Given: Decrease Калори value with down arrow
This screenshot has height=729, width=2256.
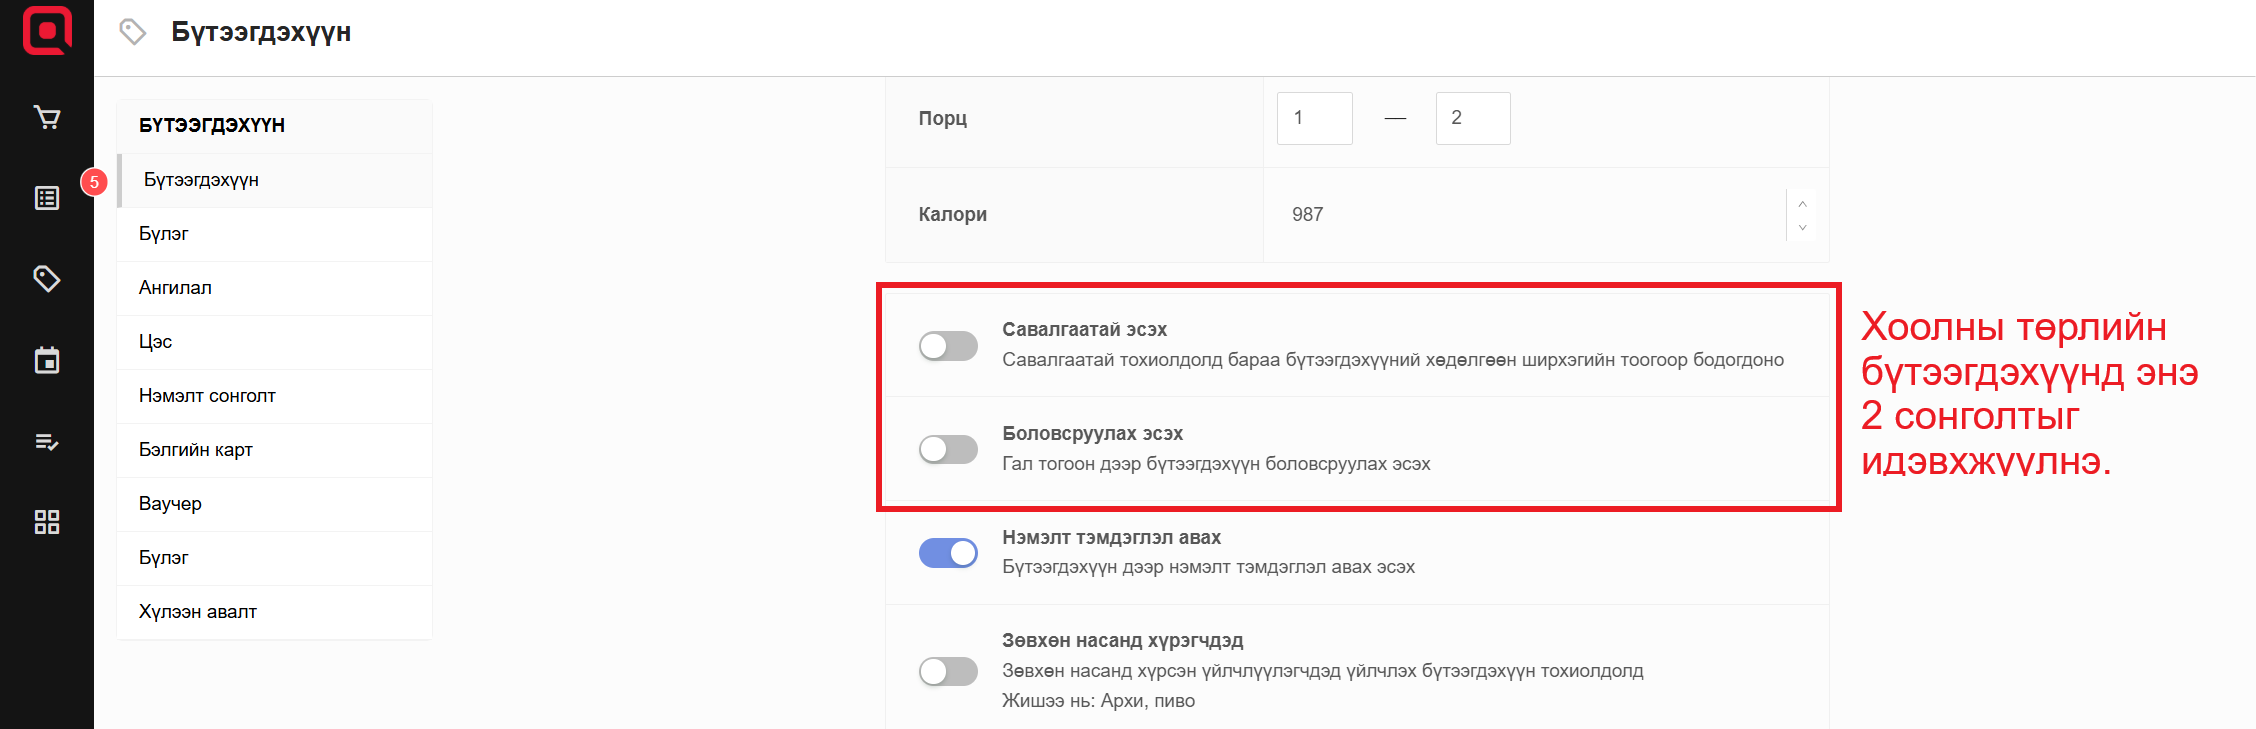Looking at the screenshot, I should click(x=1802, y=227).
